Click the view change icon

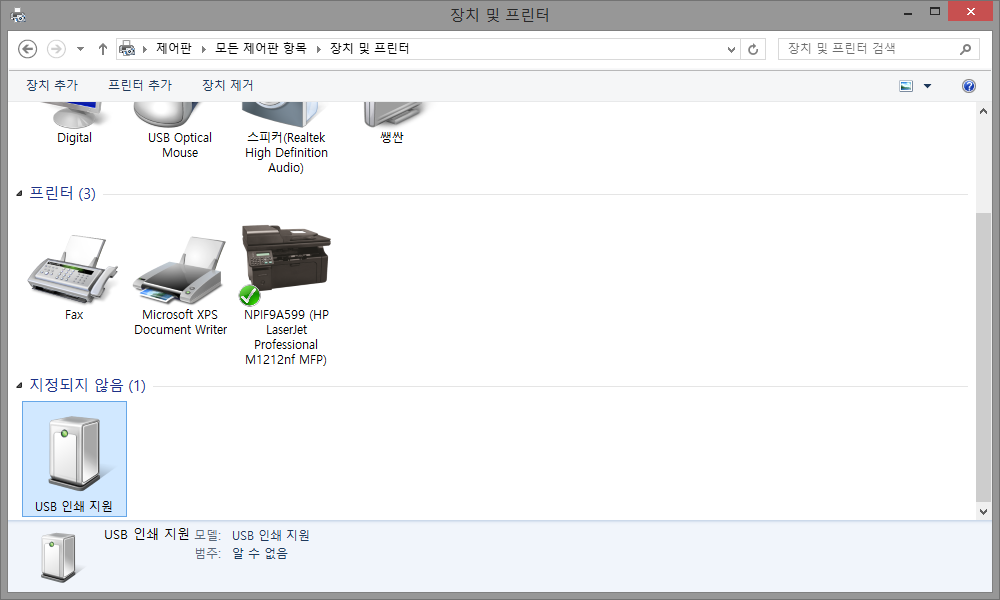pyautogui.click(x=906, y=86)
